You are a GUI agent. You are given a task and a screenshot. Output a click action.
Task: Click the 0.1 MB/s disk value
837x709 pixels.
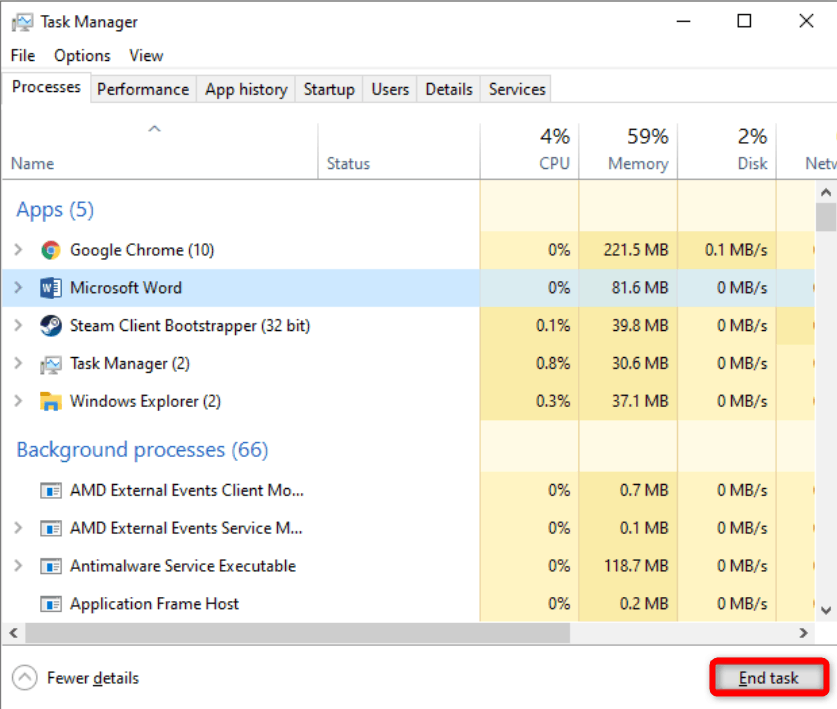tap(736, 250)
